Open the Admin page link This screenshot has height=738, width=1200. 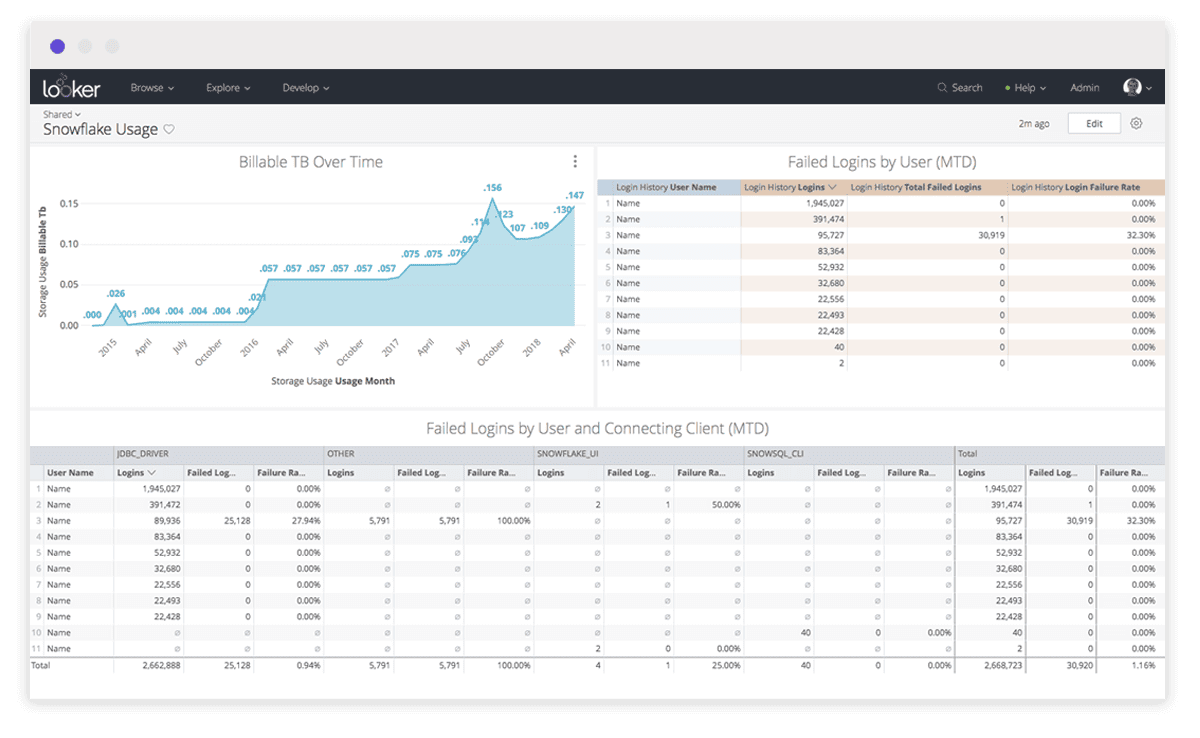[x=1084, y=87]
